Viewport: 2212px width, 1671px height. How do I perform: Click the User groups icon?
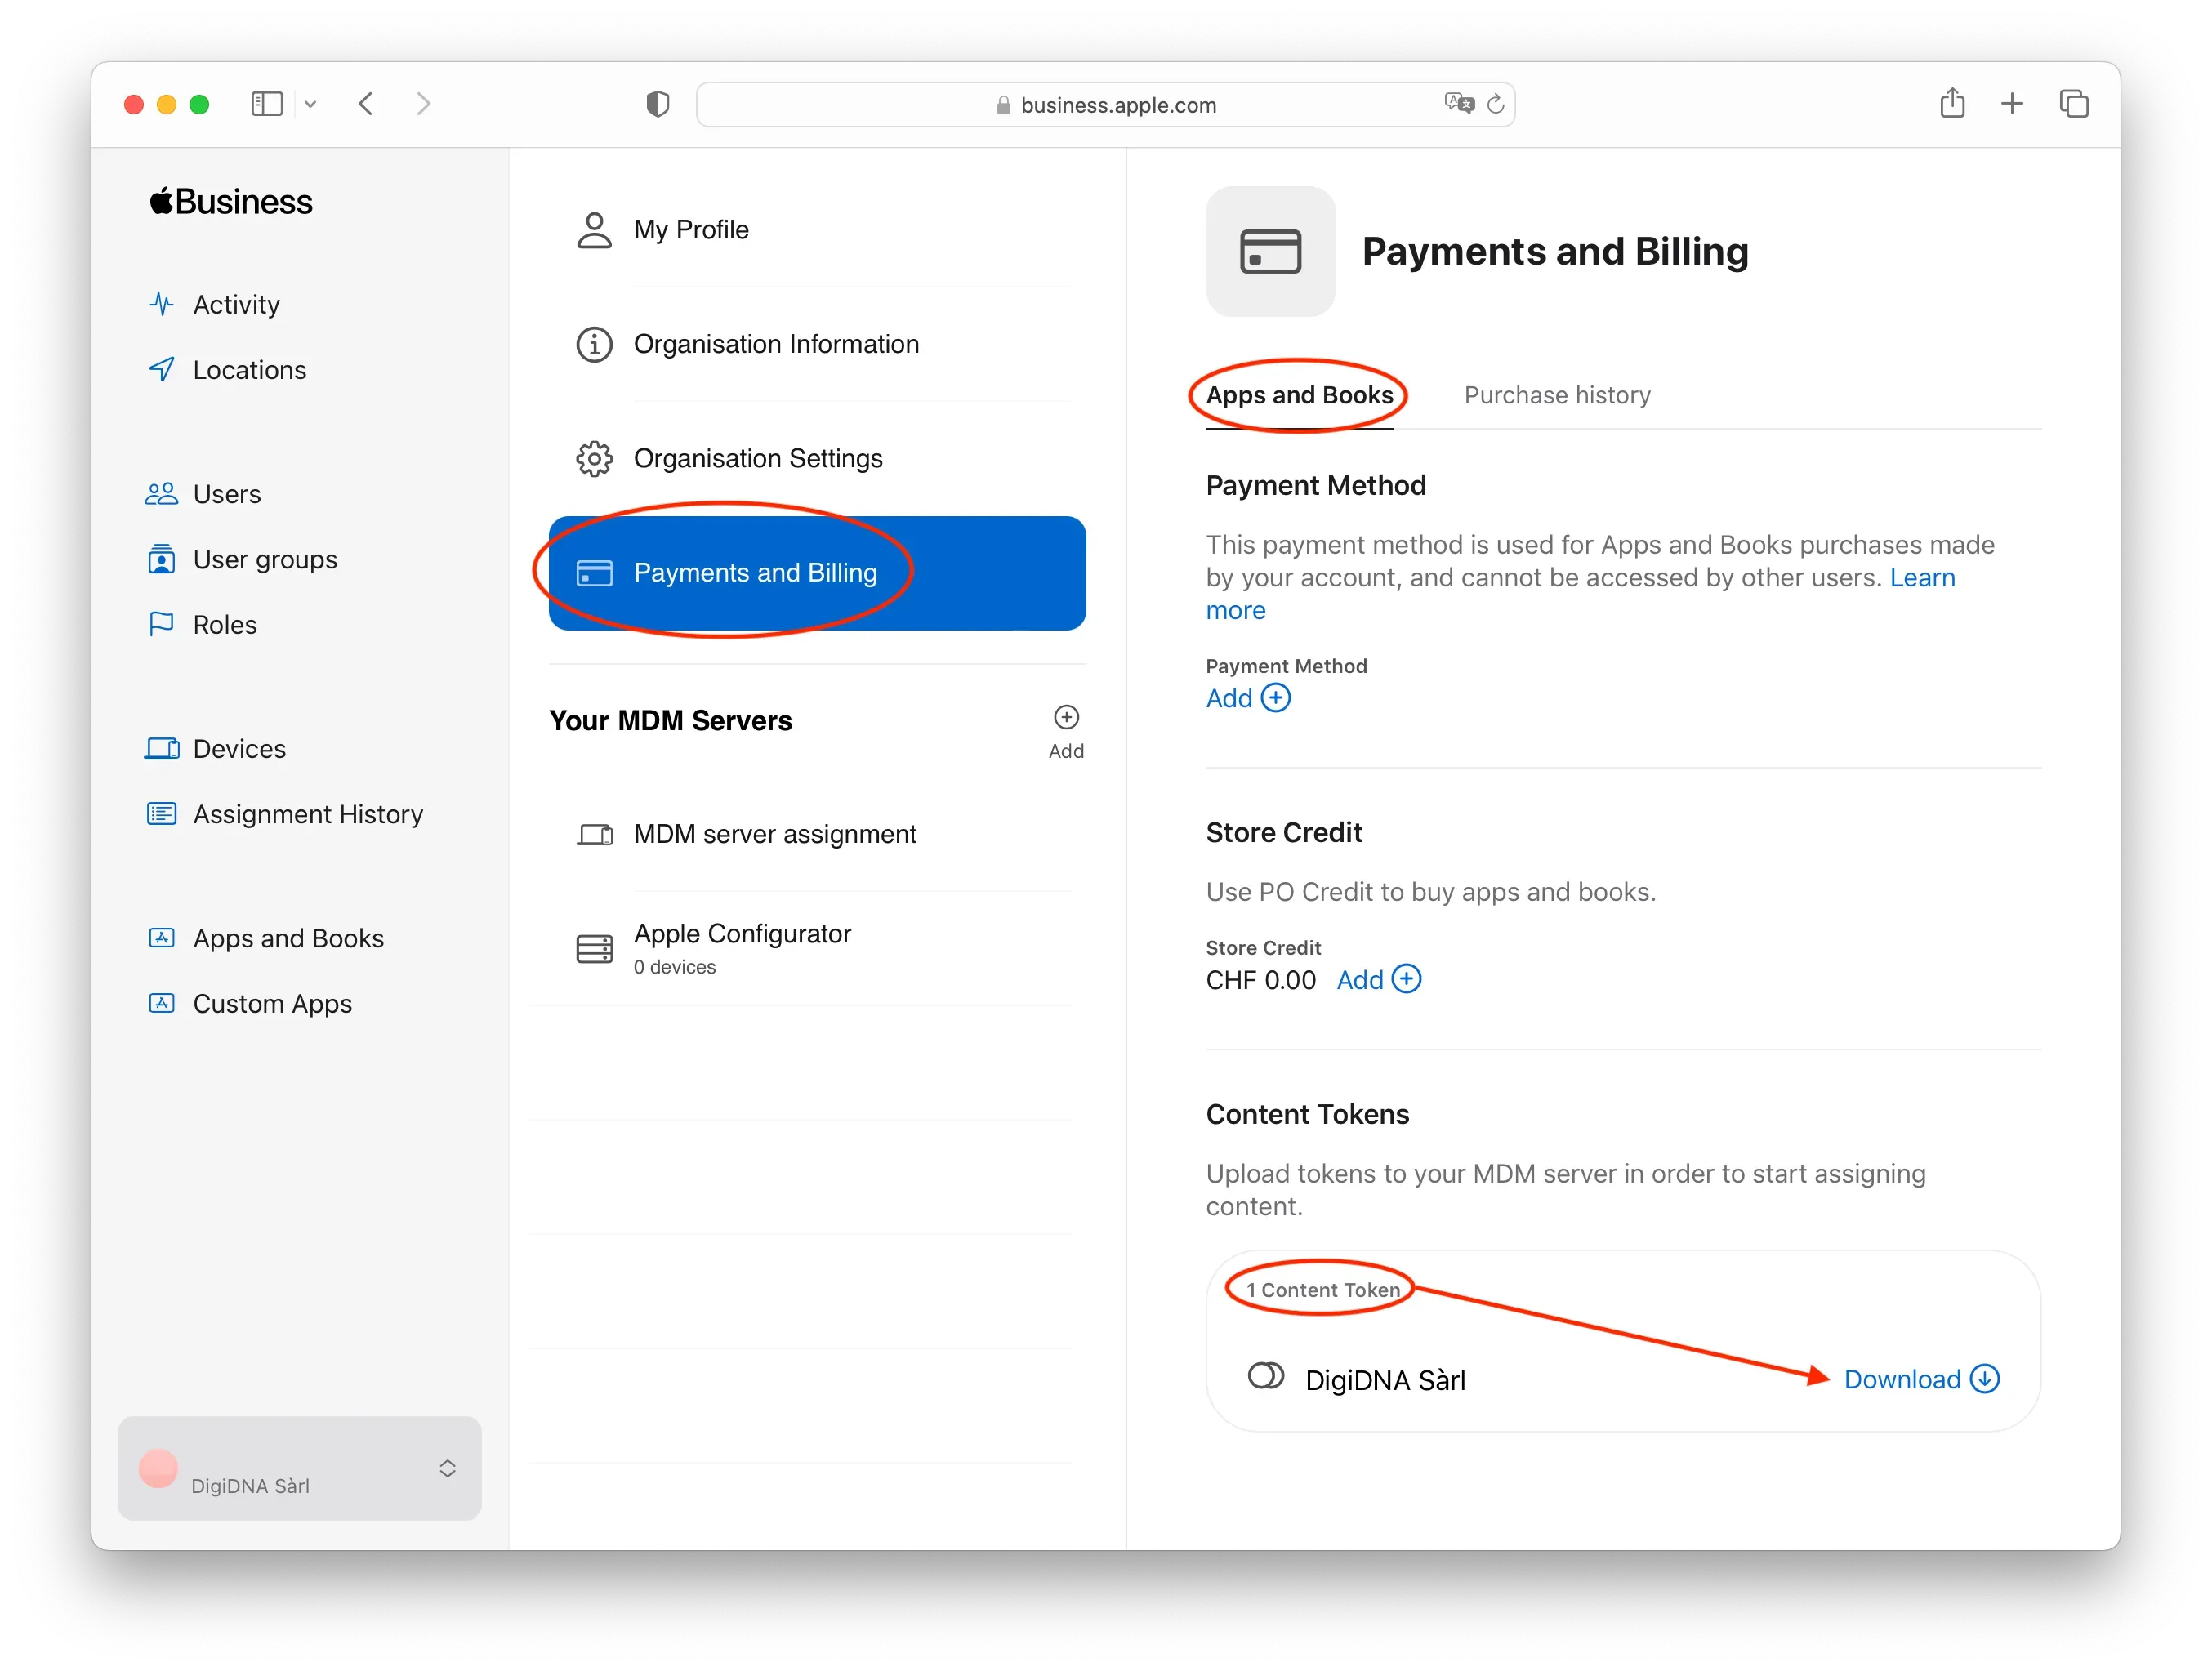pyautogui.click(x=161, y=559)
